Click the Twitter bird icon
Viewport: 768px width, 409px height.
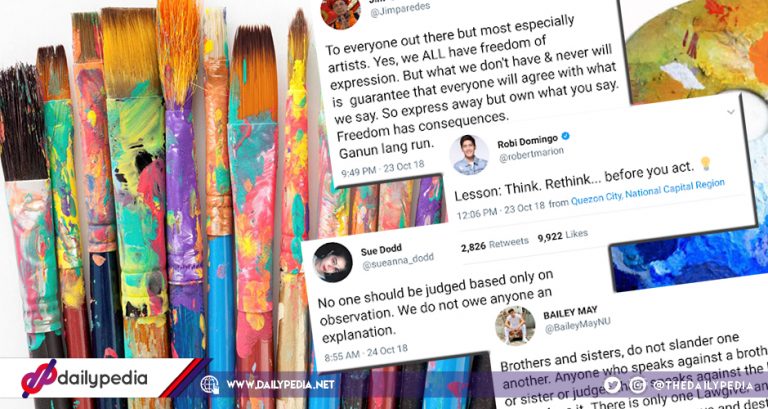pyautogui.click(x=612, y=385)
